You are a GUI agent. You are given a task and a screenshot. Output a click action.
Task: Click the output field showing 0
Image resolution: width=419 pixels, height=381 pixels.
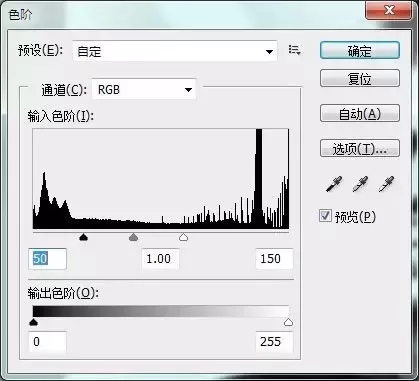click(48, 341)
